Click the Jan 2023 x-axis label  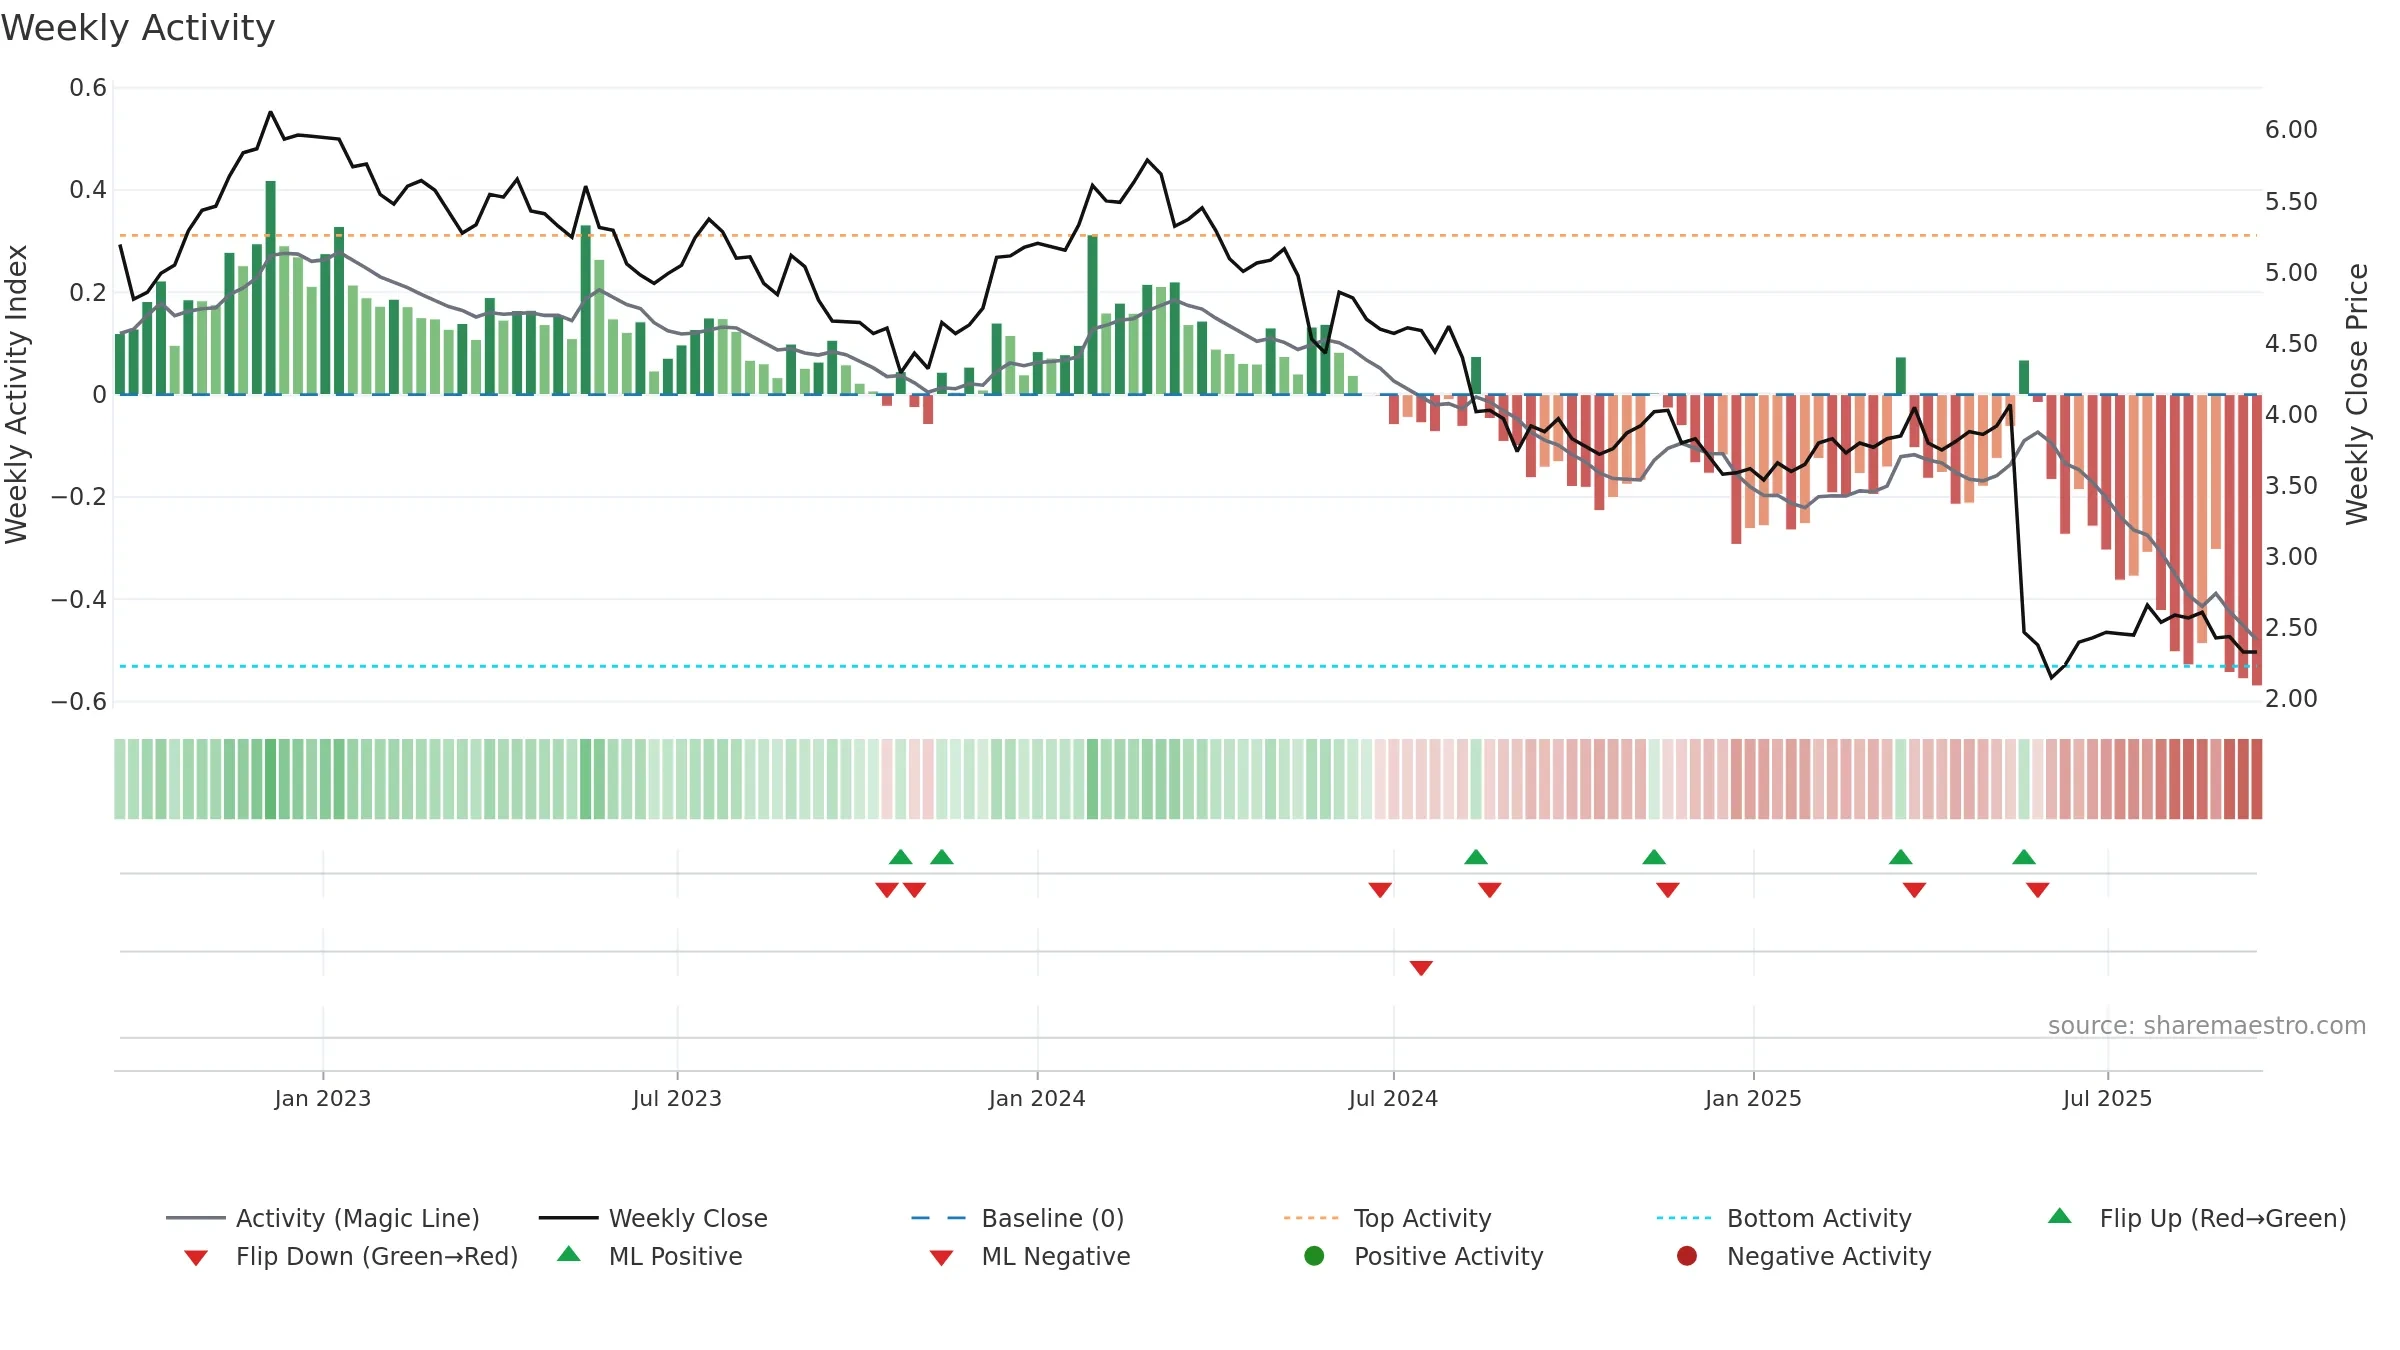323,1099
